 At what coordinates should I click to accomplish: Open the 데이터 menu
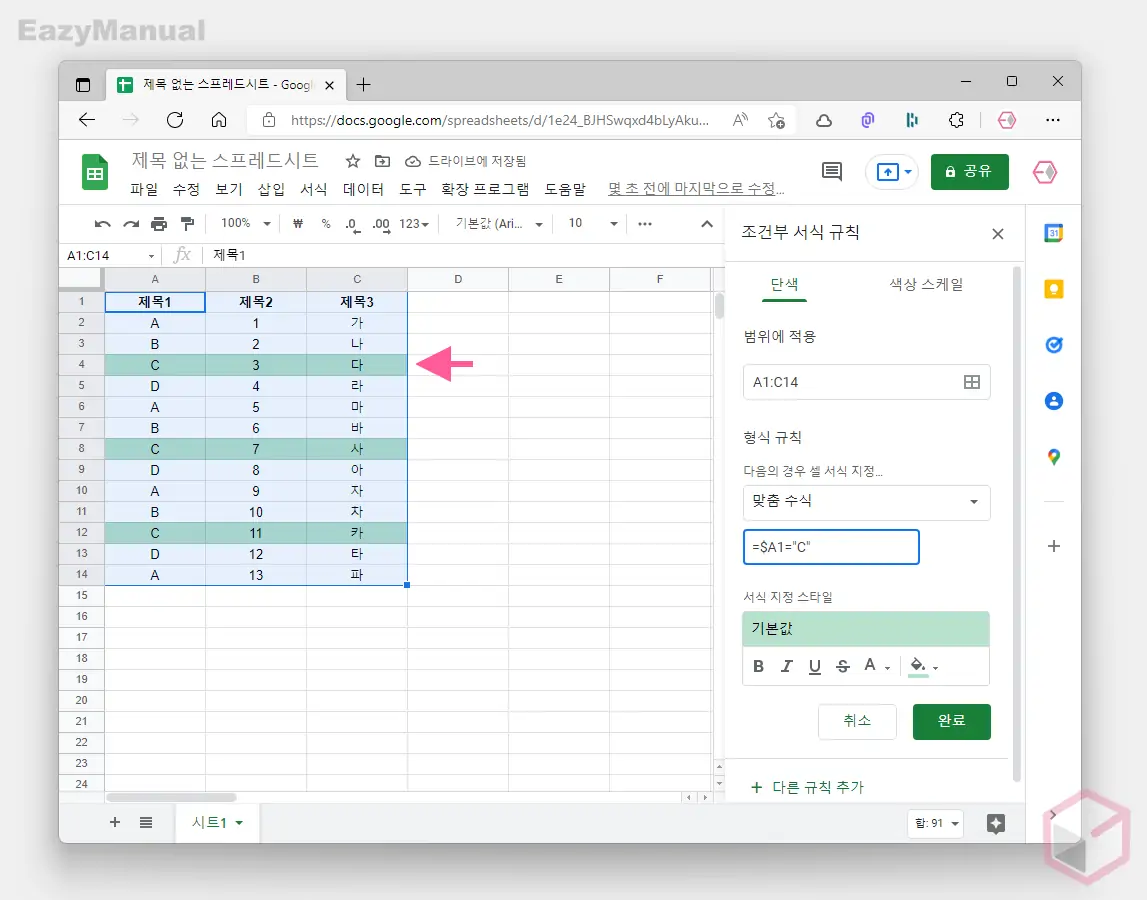pos(364,190)
